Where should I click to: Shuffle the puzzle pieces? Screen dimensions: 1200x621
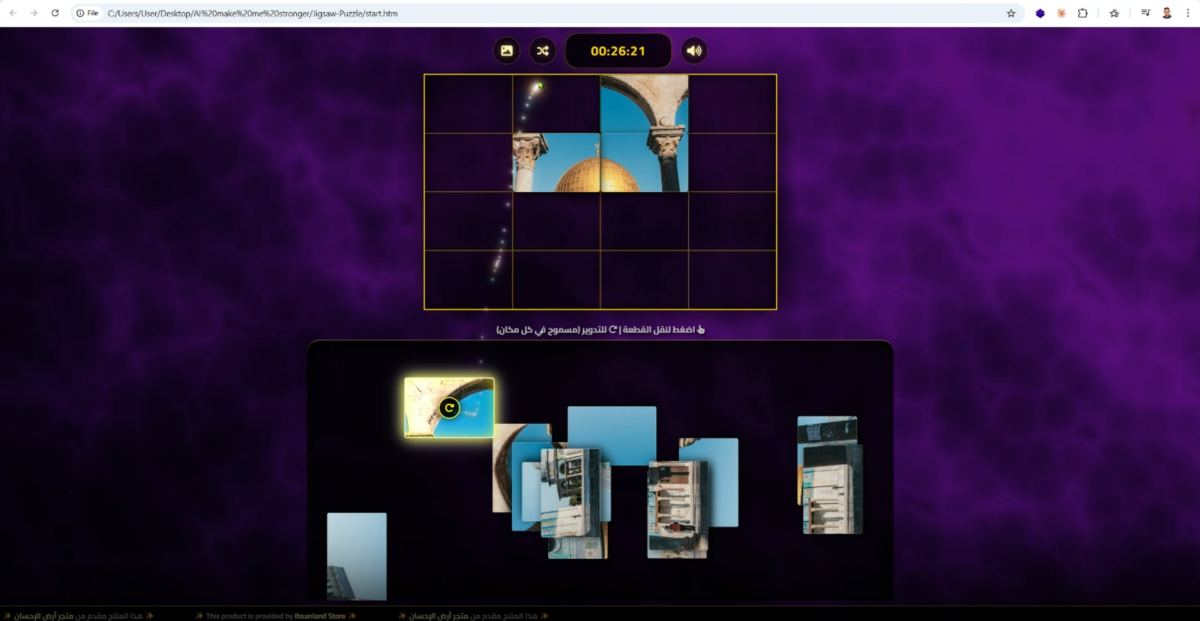click(542, 51)
